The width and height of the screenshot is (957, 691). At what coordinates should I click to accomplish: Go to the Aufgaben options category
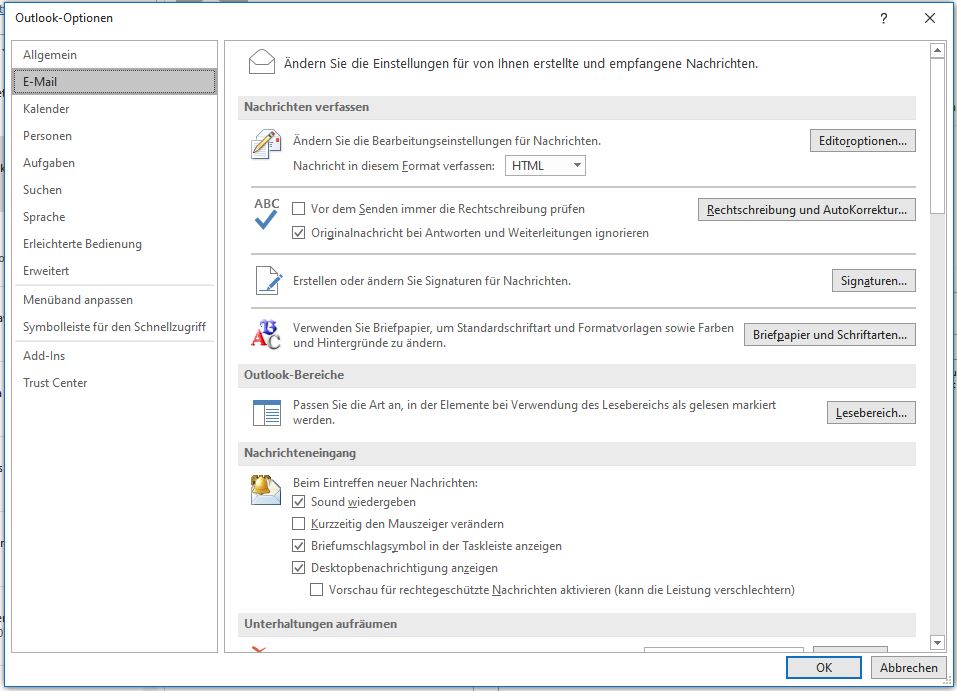(115, 163)
